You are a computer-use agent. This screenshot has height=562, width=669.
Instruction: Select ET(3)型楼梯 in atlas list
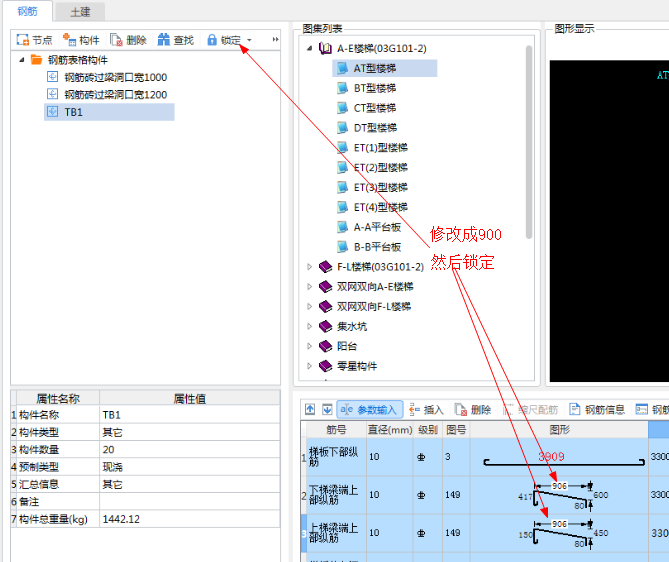click(x=381, y=187)
